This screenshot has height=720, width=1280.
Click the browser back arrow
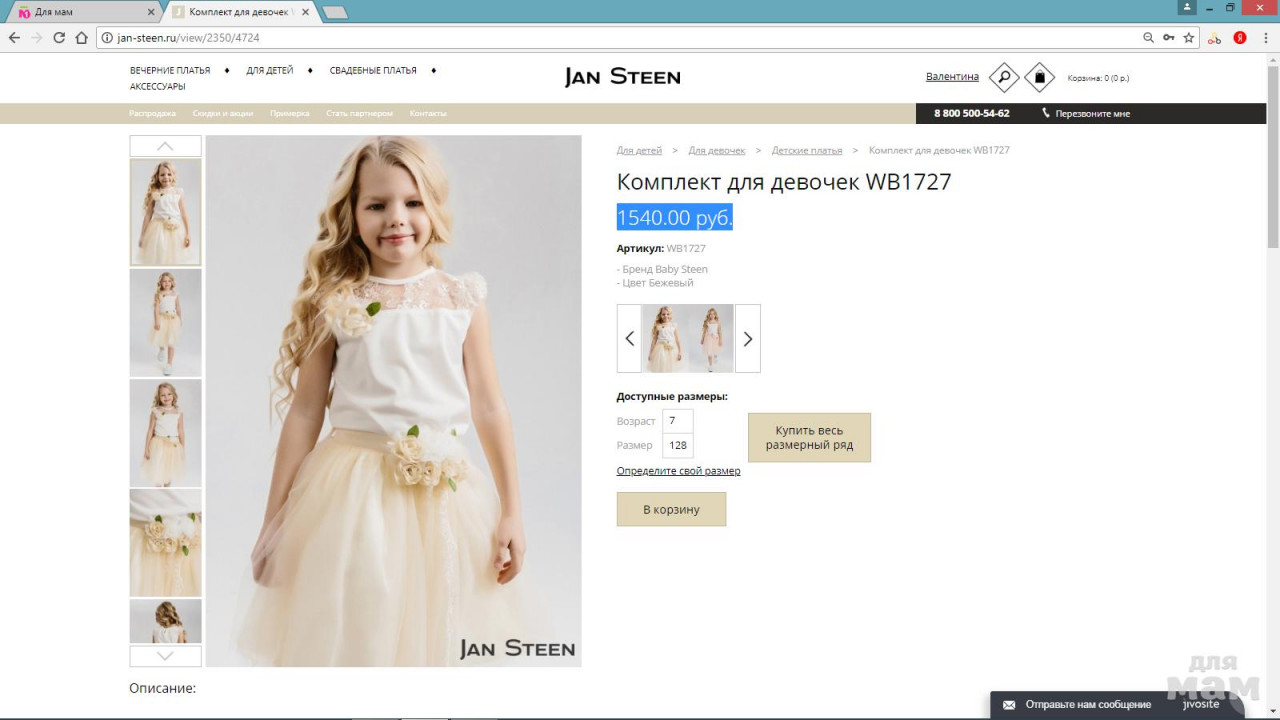(14, 38)
